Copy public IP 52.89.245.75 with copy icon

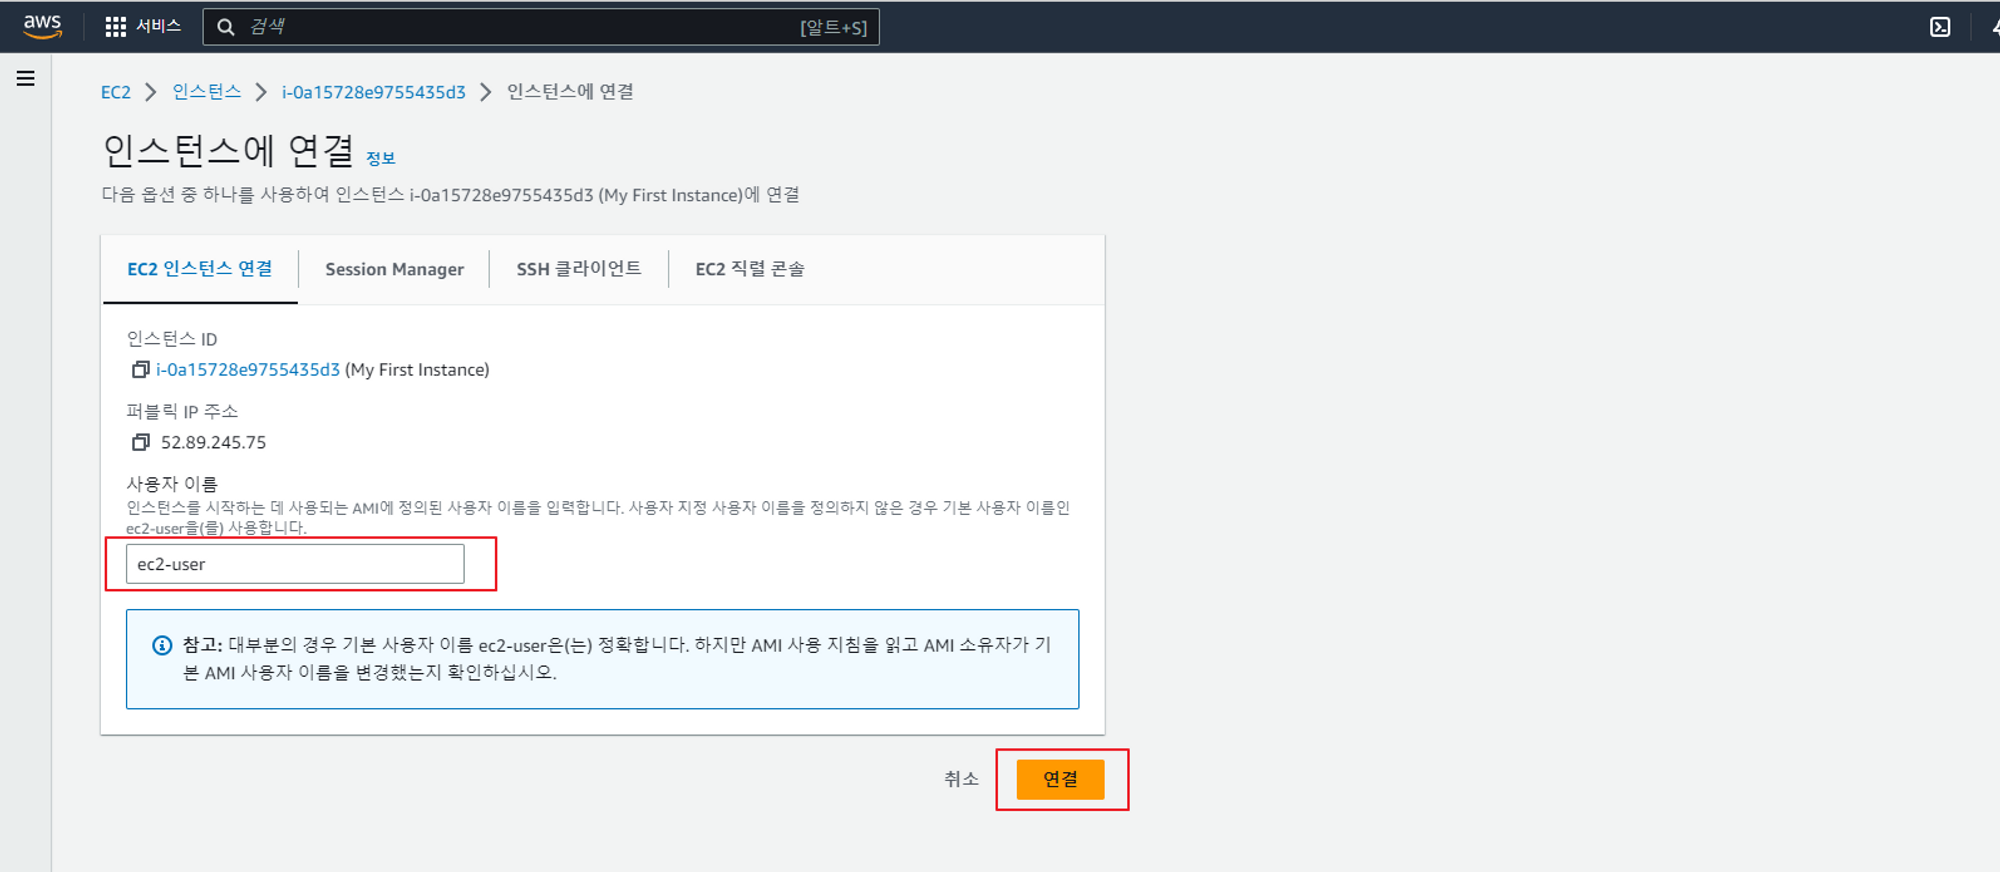tap(141, 442)
